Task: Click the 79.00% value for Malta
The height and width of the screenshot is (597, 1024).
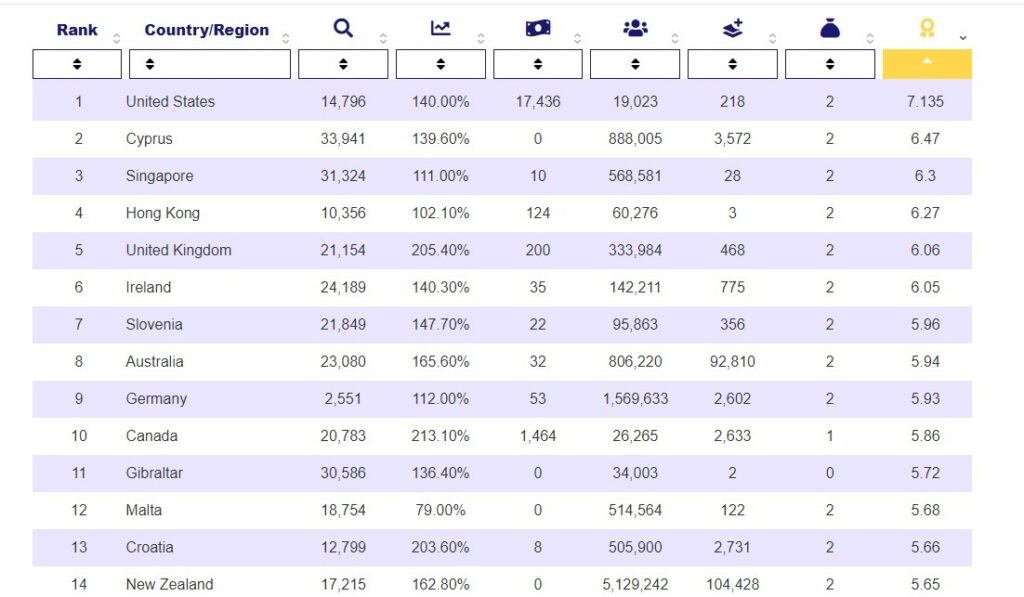Action: point(440,510)
